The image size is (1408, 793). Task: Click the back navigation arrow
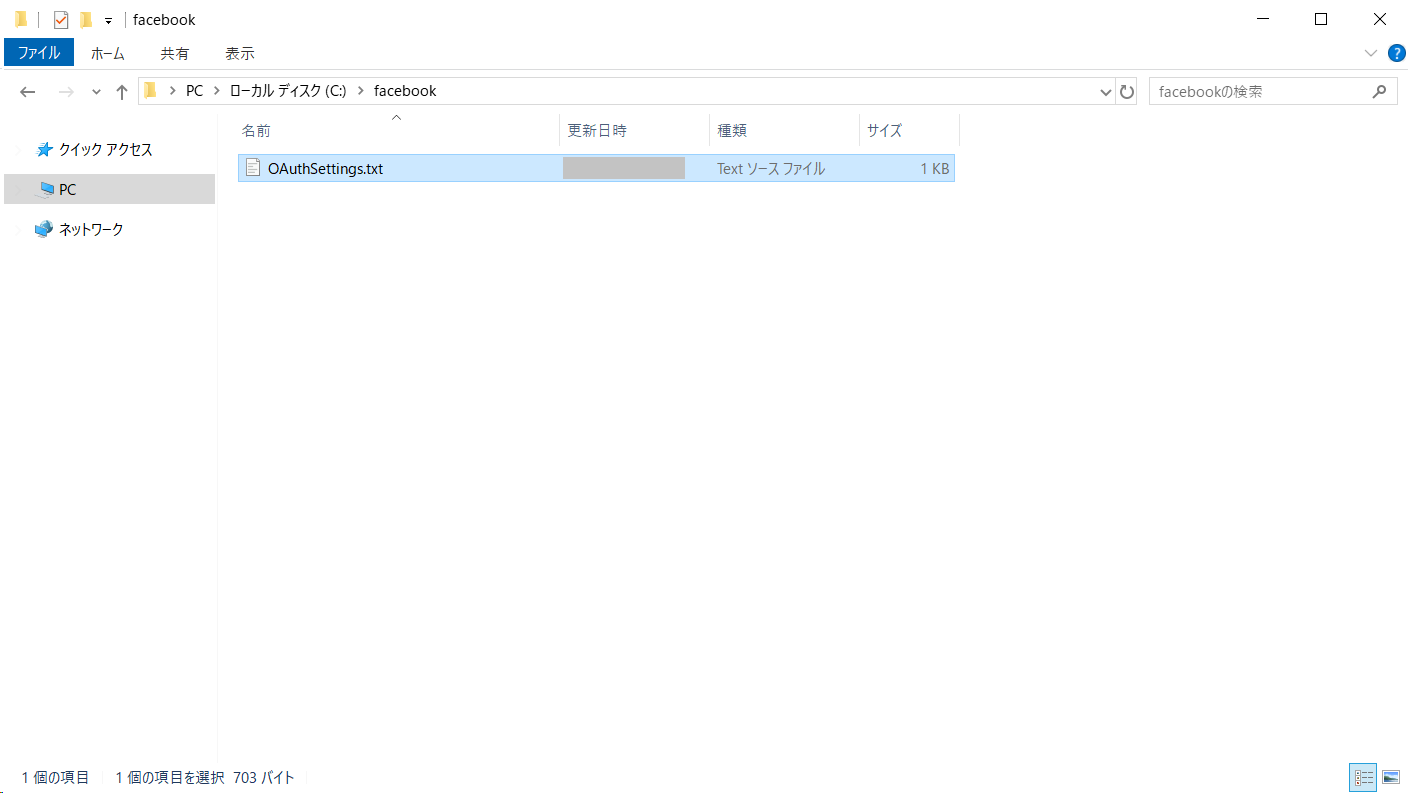pos(28,91)
